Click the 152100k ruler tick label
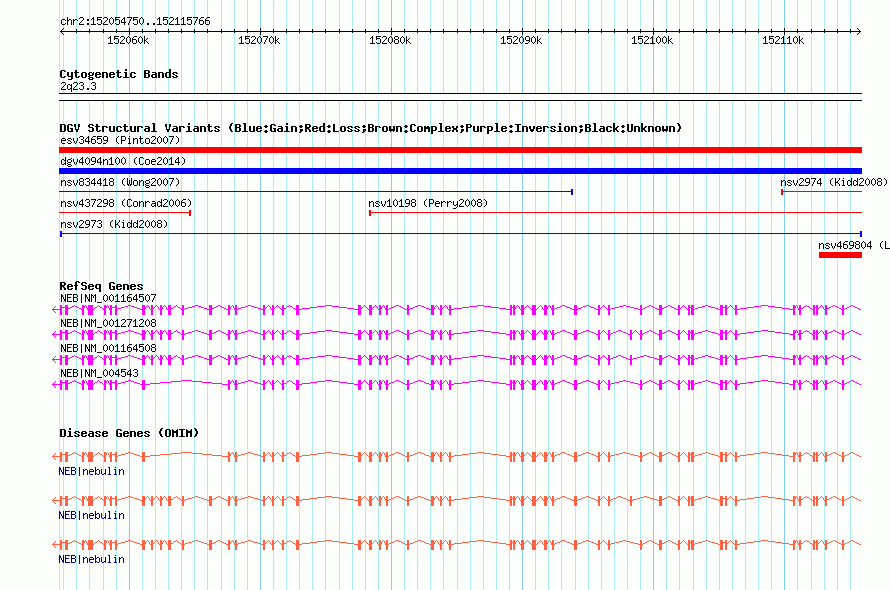890x590 pixels. (x=652, y=40)
